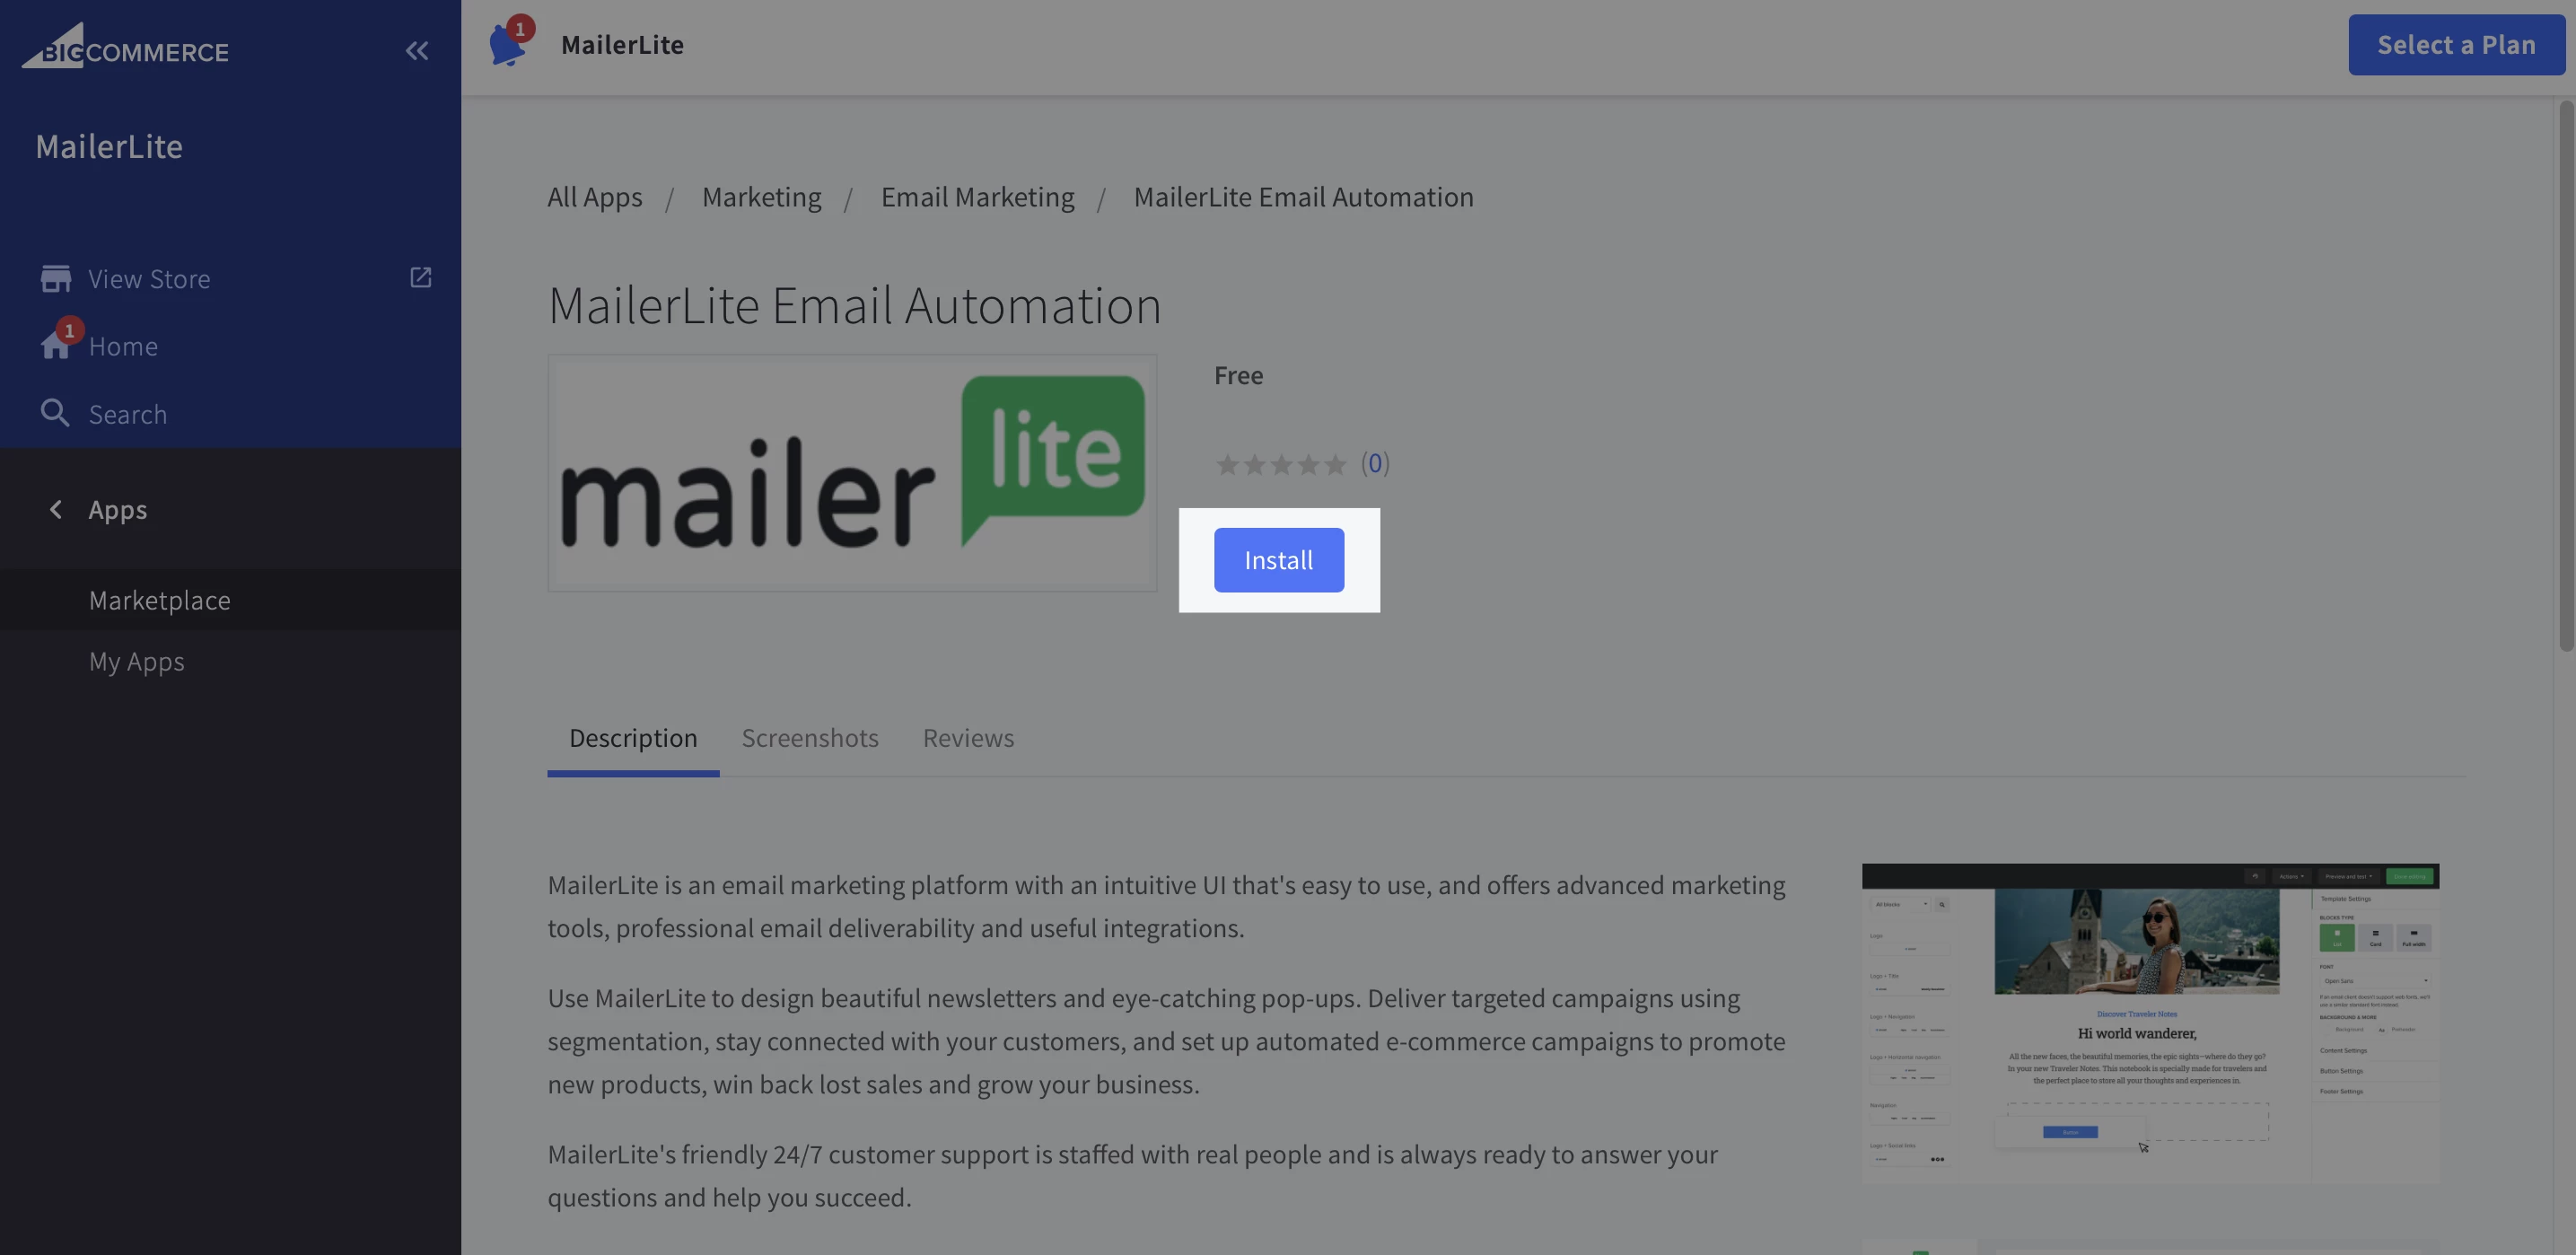Click the page vertical scrollbar

2566,375
